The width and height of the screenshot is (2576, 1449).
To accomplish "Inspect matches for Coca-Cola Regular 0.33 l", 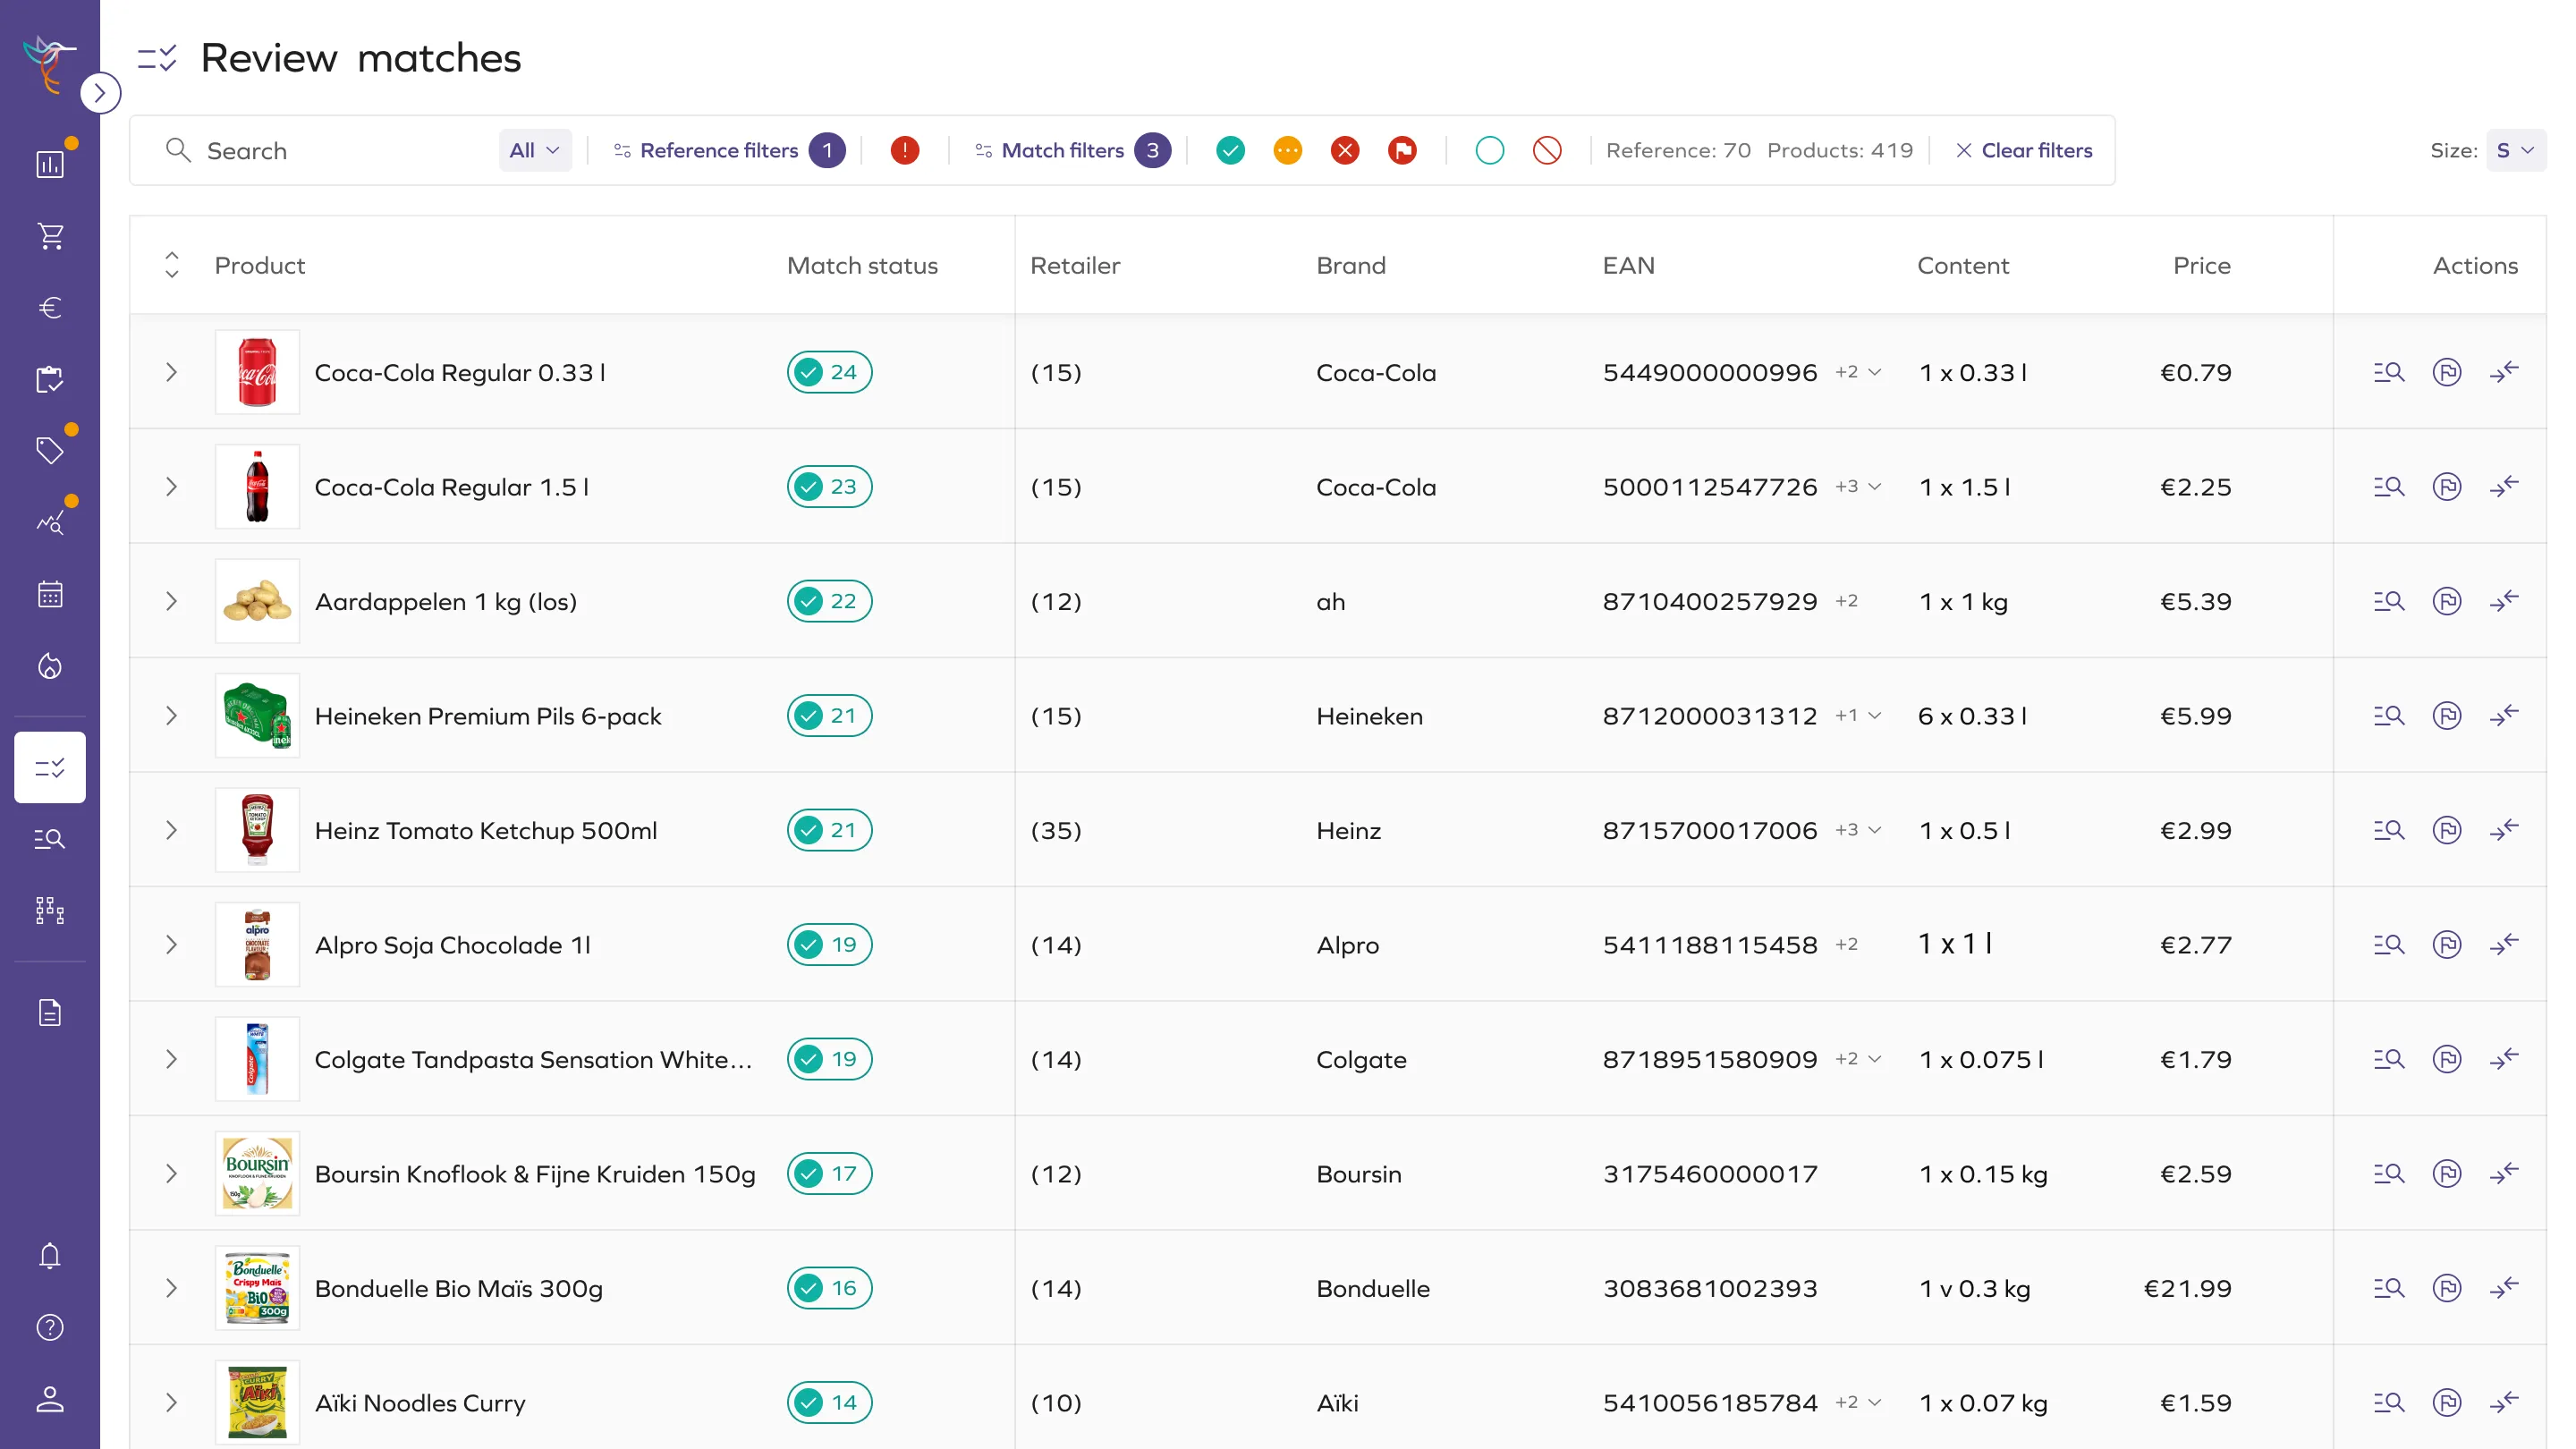I will click(x=2389, y=373).
